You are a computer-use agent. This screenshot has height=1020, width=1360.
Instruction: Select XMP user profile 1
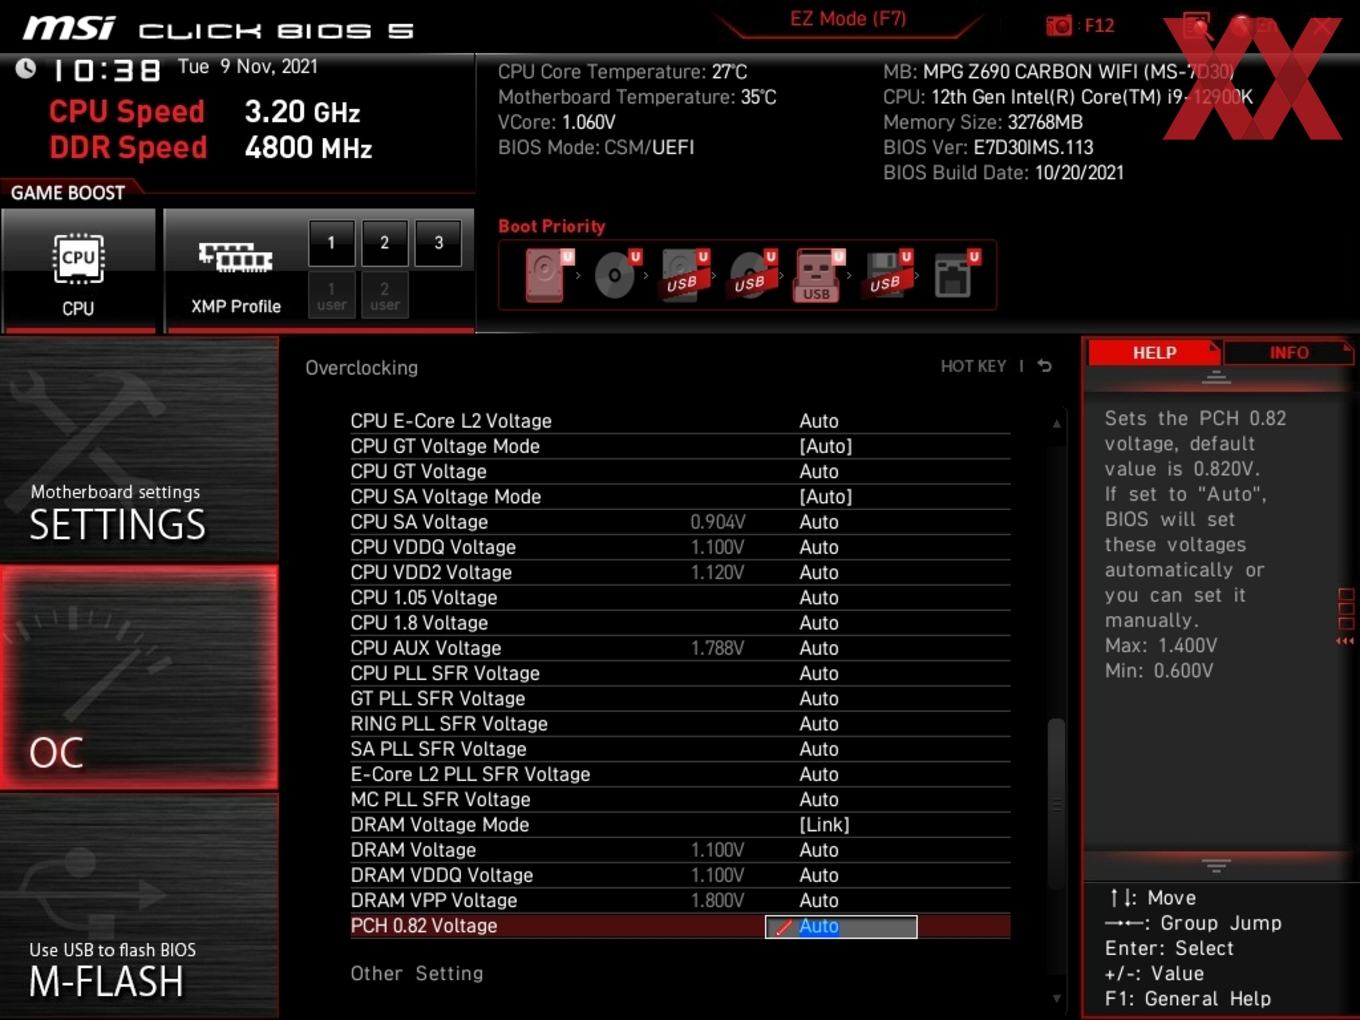tap(331, 295)
